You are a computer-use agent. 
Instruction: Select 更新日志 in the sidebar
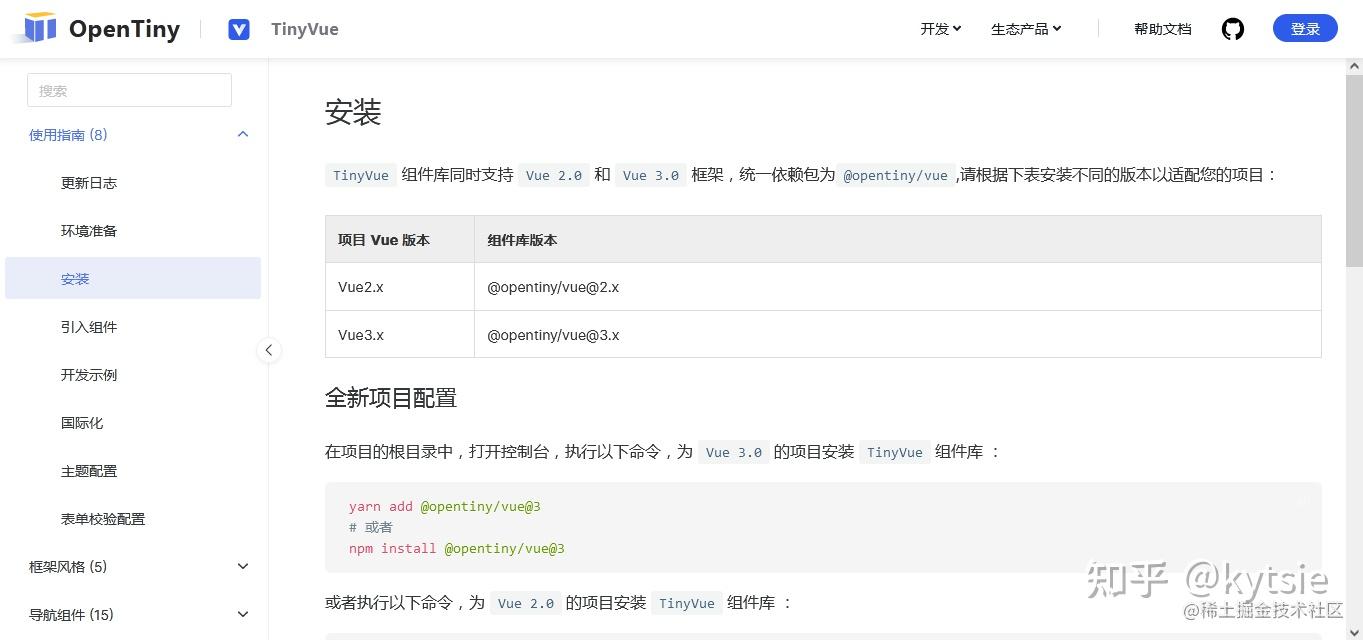(89, 182)
